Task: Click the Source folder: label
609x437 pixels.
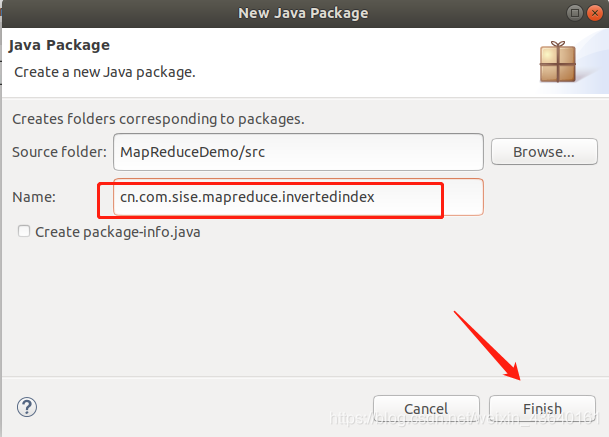Action: (x=59, y=152)
